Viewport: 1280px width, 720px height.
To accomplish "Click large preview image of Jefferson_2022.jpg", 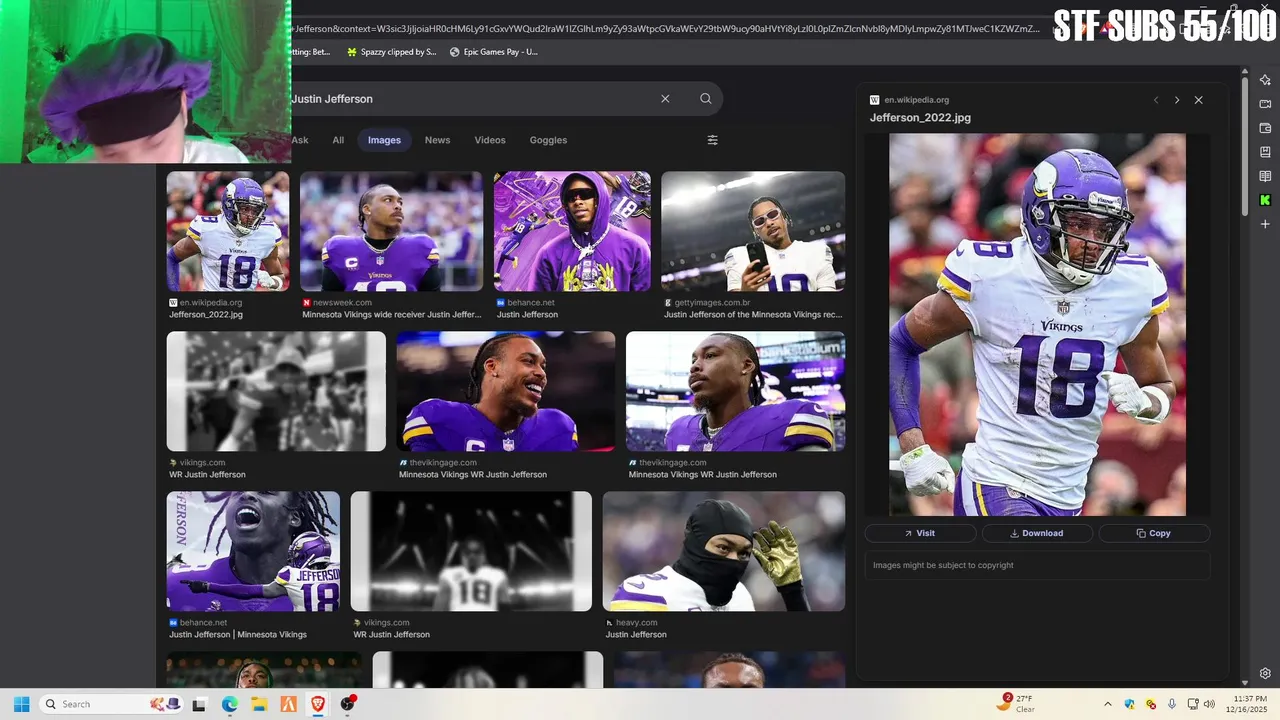I will (1037, 325).
